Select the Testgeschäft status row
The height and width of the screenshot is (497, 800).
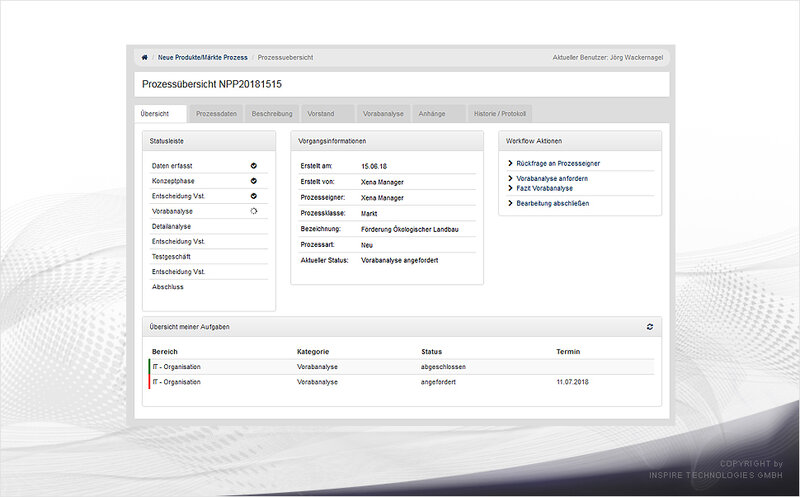tap(209, 257)
